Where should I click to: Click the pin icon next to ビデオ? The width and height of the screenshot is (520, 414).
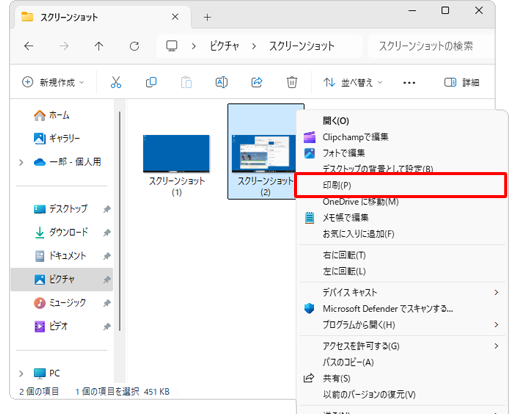pos(107,327)
